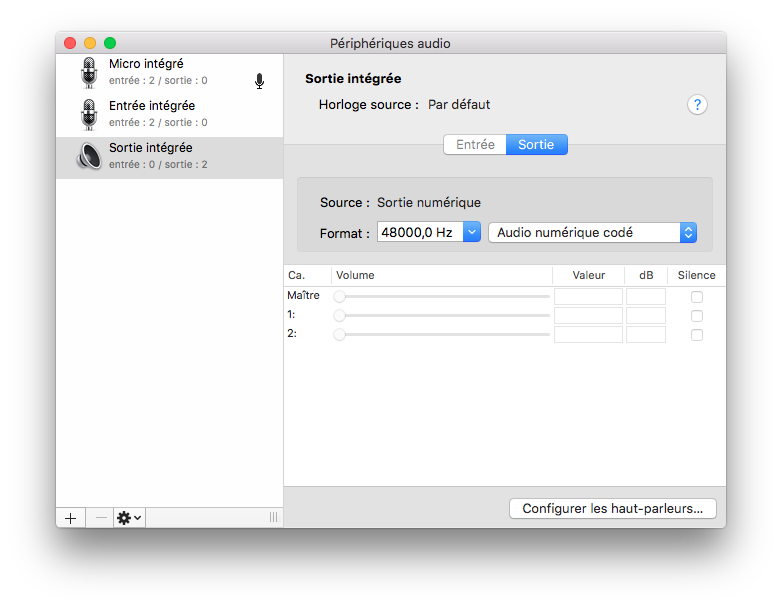Image resolution: width=782 pixels, height=608 pixels.
Task: Click the Micro intégré microphone icon
Action: (89, 73)
